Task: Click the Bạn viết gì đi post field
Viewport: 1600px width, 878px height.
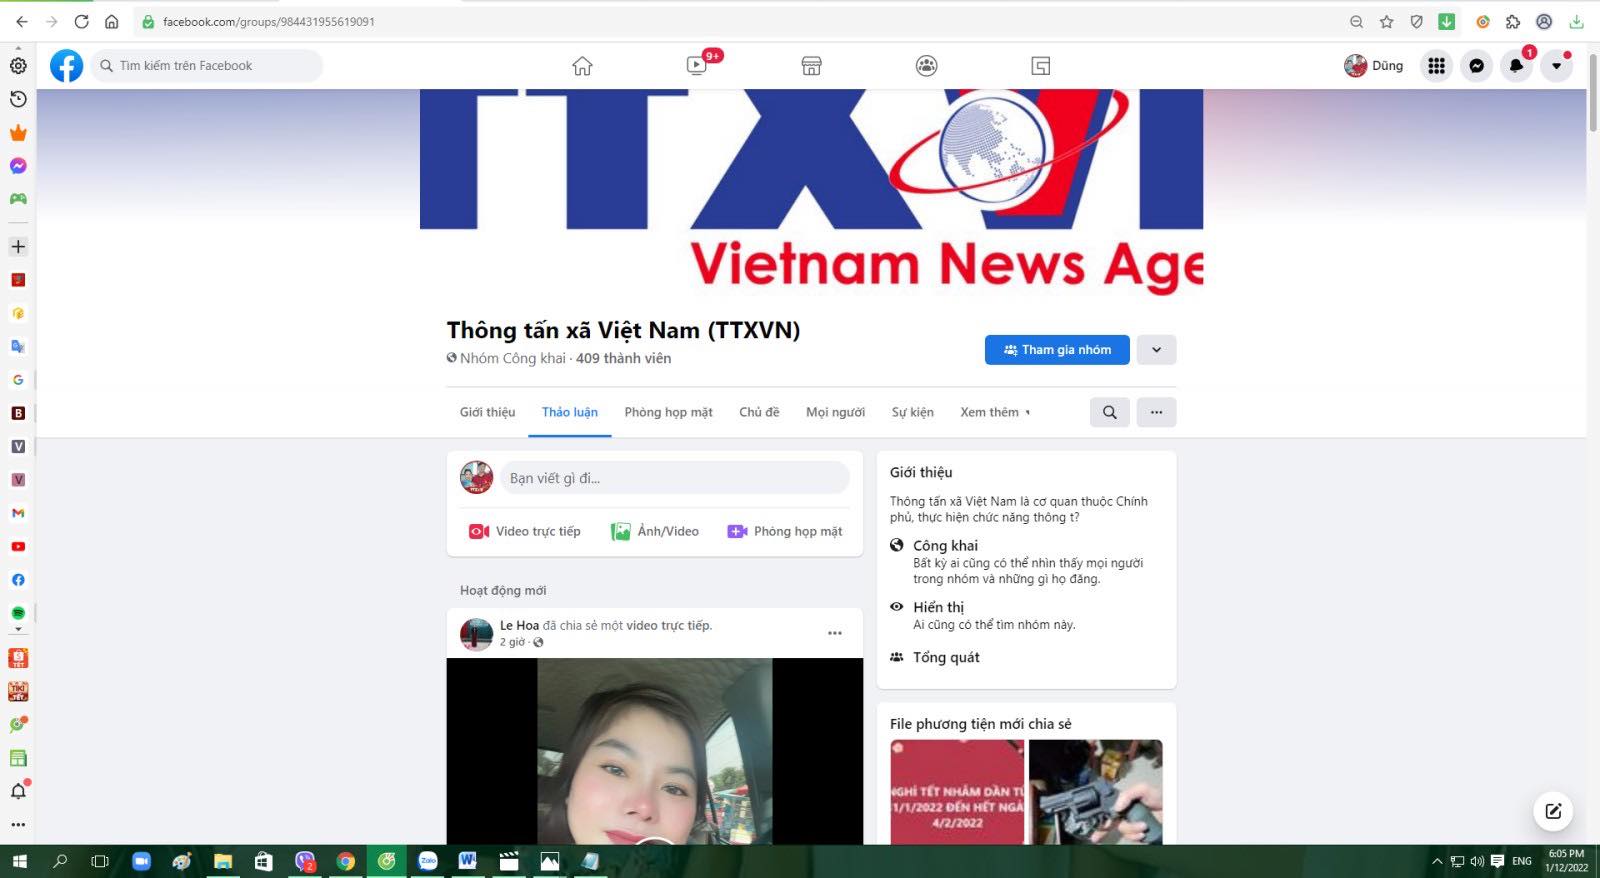Action: point(675,478)
